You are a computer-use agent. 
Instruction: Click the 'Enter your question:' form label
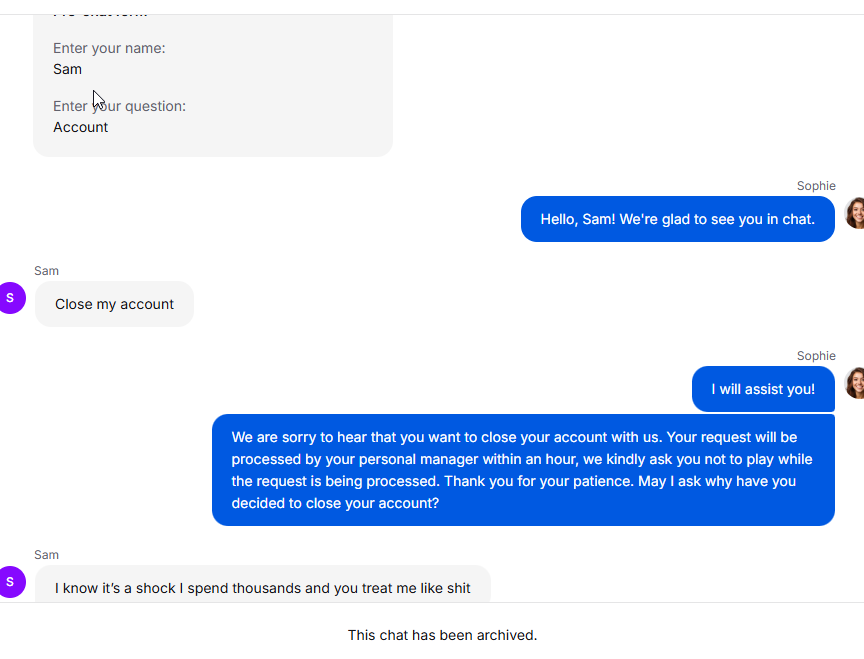pyautogui.click(x=119, y=106)
